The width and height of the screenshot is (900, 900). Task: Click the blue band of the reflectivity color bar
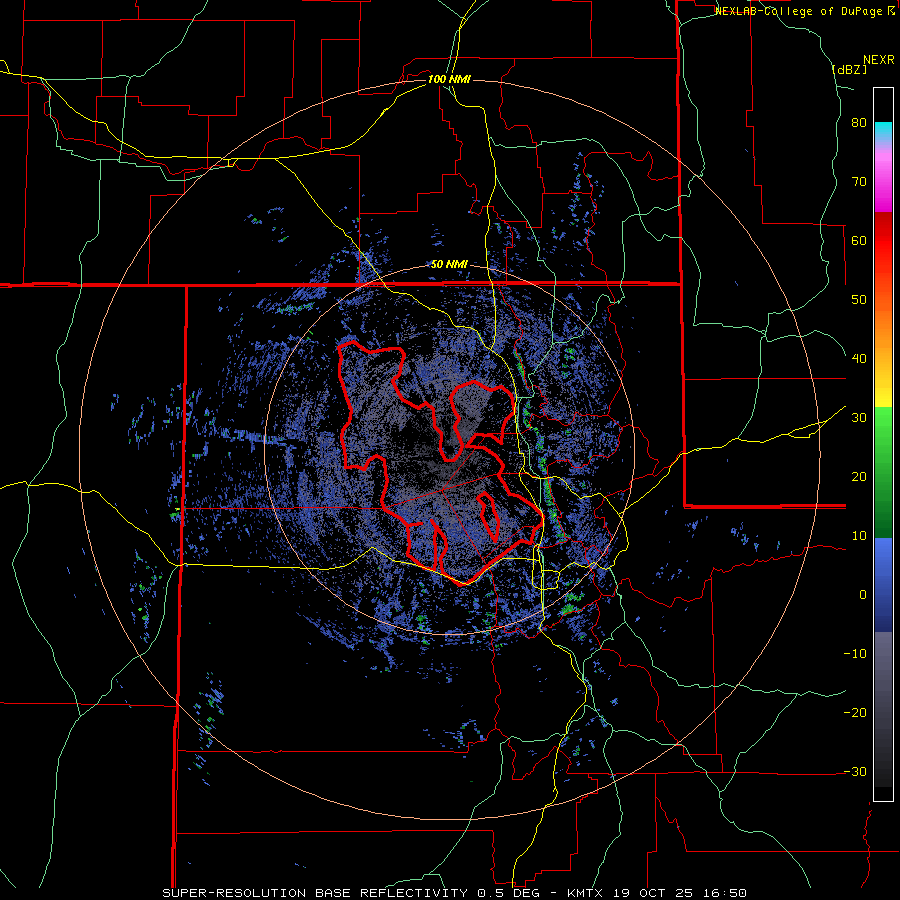[x=883, y=585]
